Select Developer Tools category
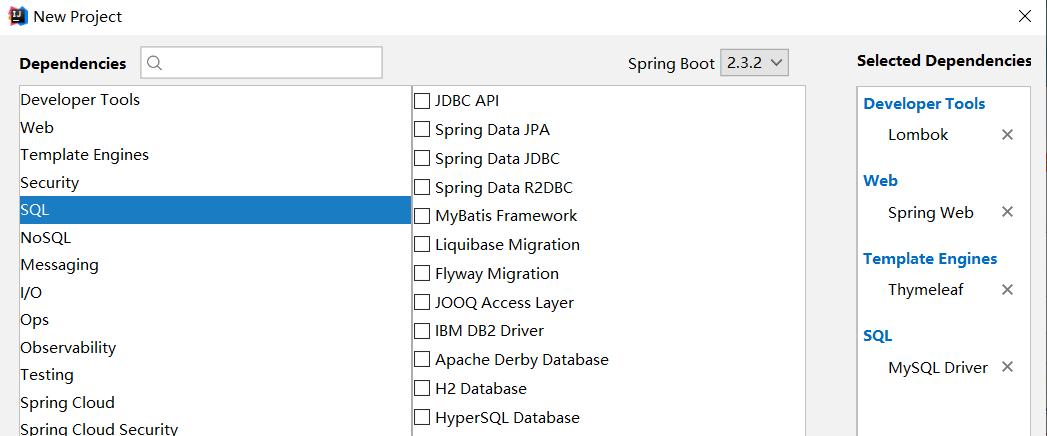This screenshot has width=1047, height=436. pyautogui.click(x=216, y=99)
